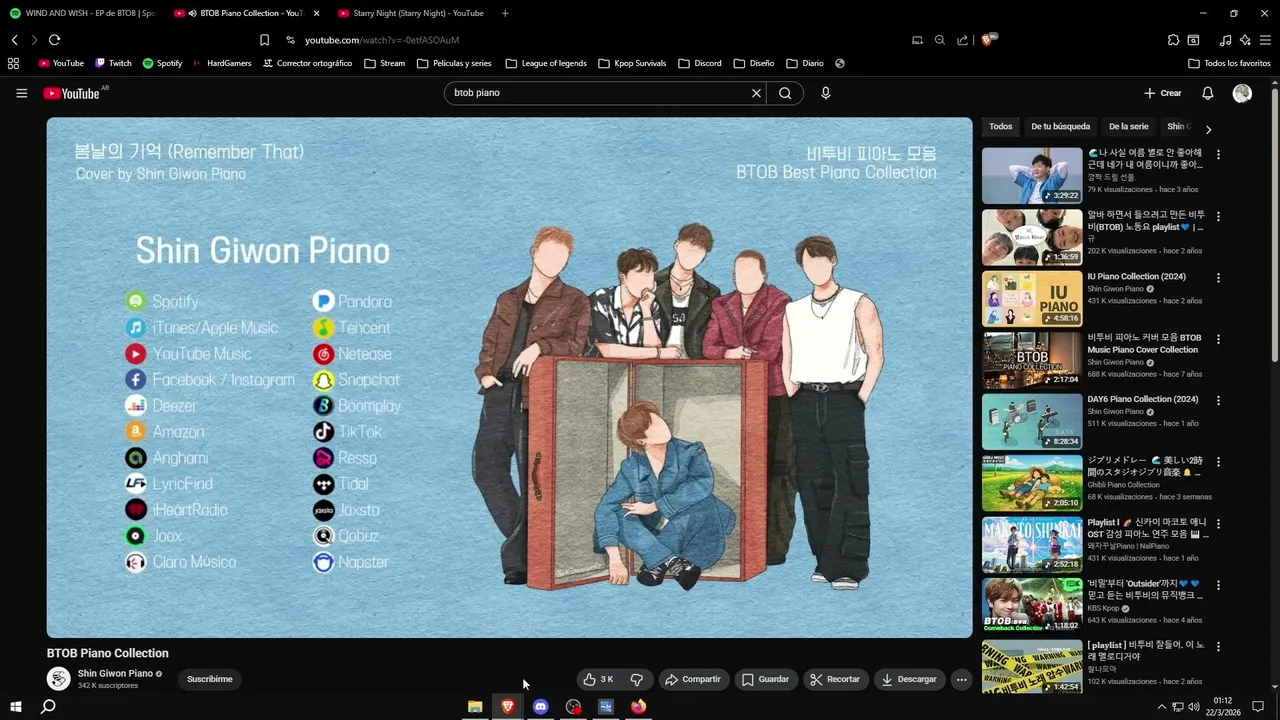This screenshot has height=720, width=1280.
Task: Open the Spotify bookmark
Action: (x=162, y=63)
